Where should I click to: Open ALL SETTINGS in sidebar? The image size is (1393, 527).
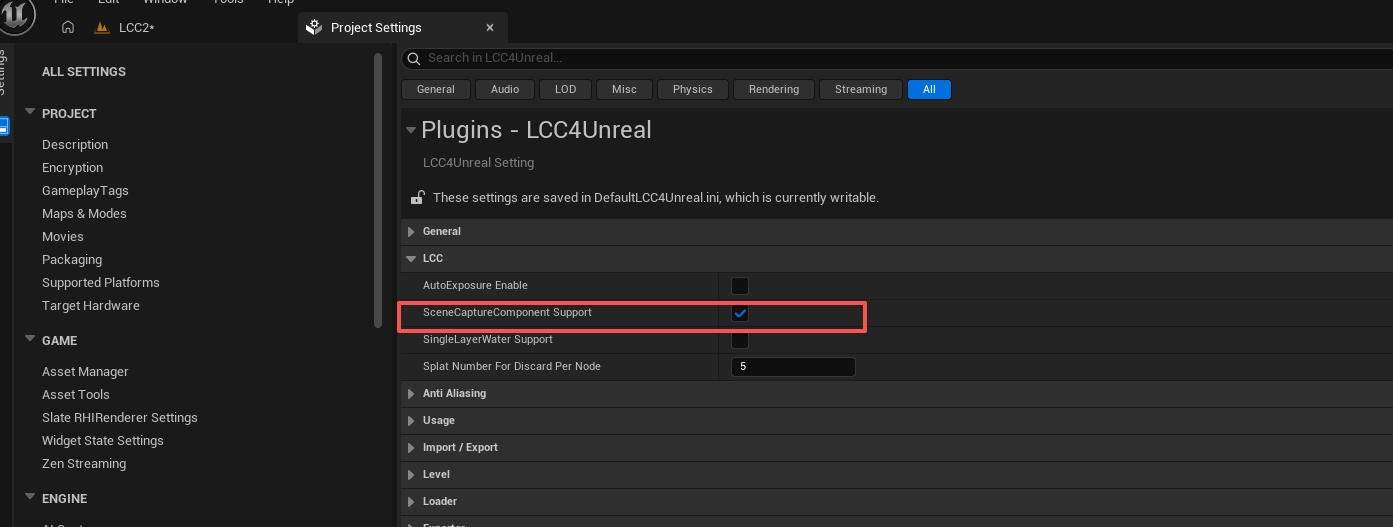click(x=84, y=72)
